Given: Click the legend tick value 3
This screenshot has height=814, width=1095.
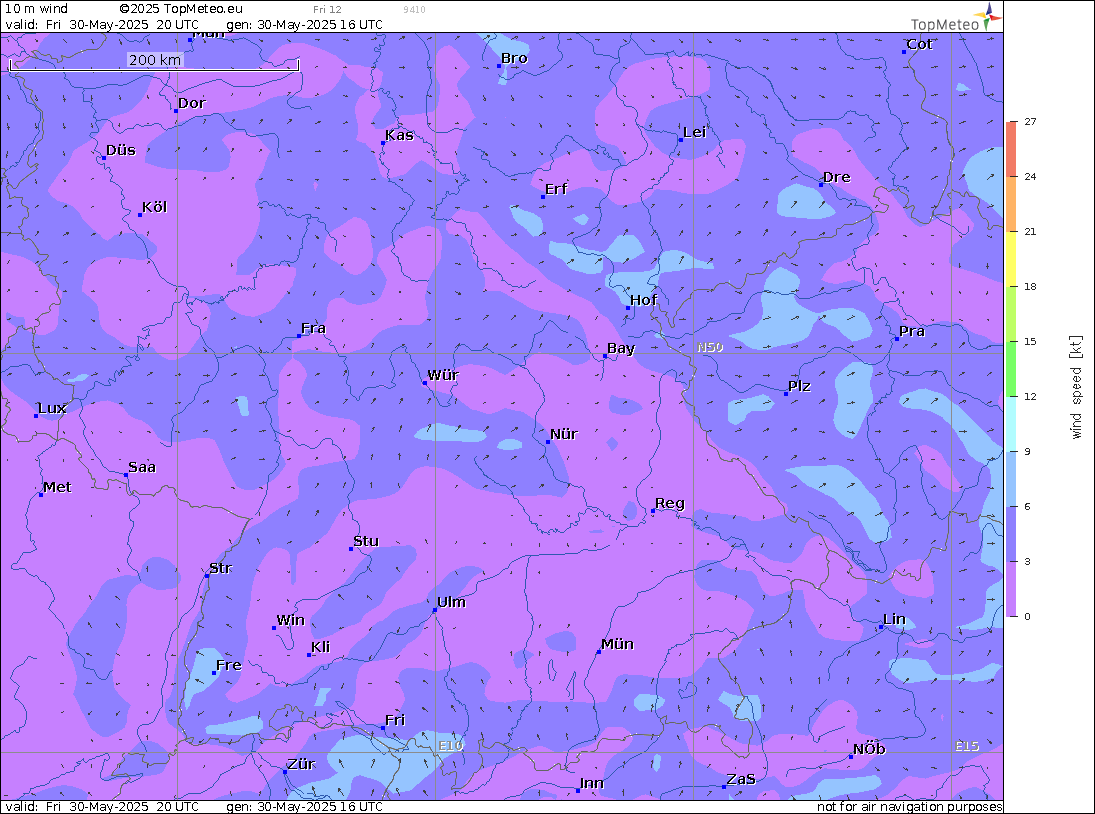Looking at the screenshot, I should coord(1027,561).
